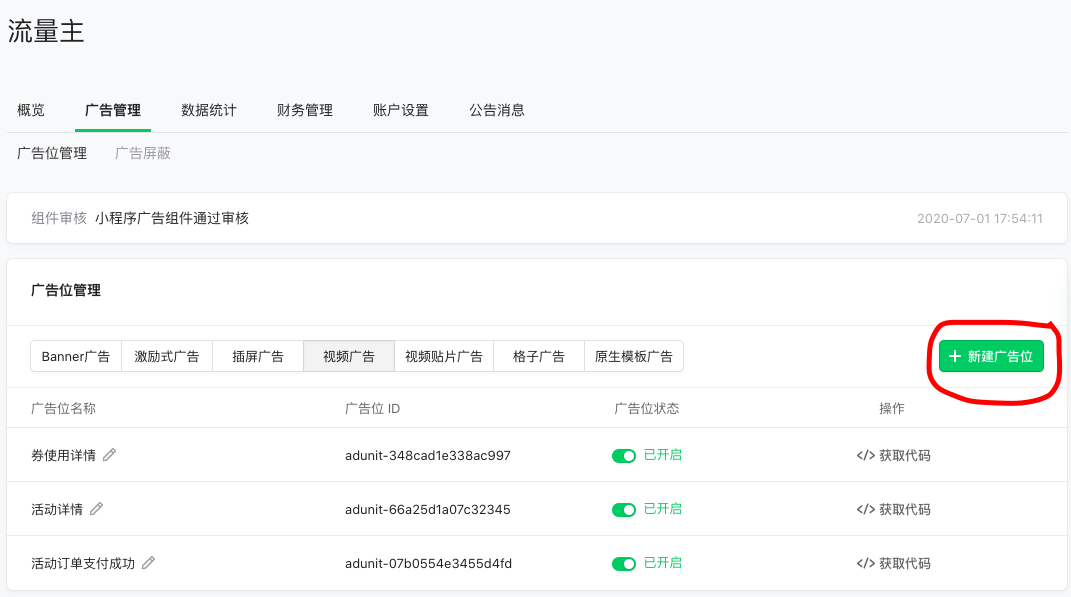Show the 原生模板广告 type filter

634,356
